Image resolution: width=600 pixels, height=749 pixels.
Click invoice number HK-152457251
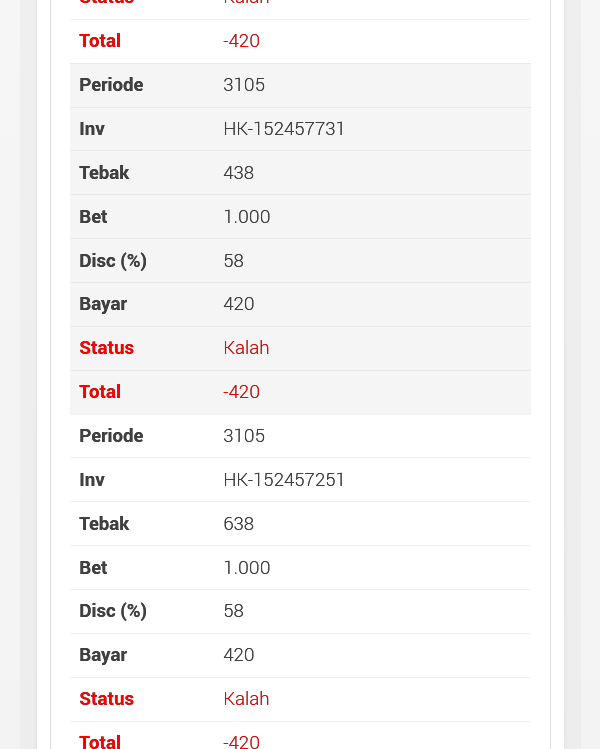tap(284, 480)
